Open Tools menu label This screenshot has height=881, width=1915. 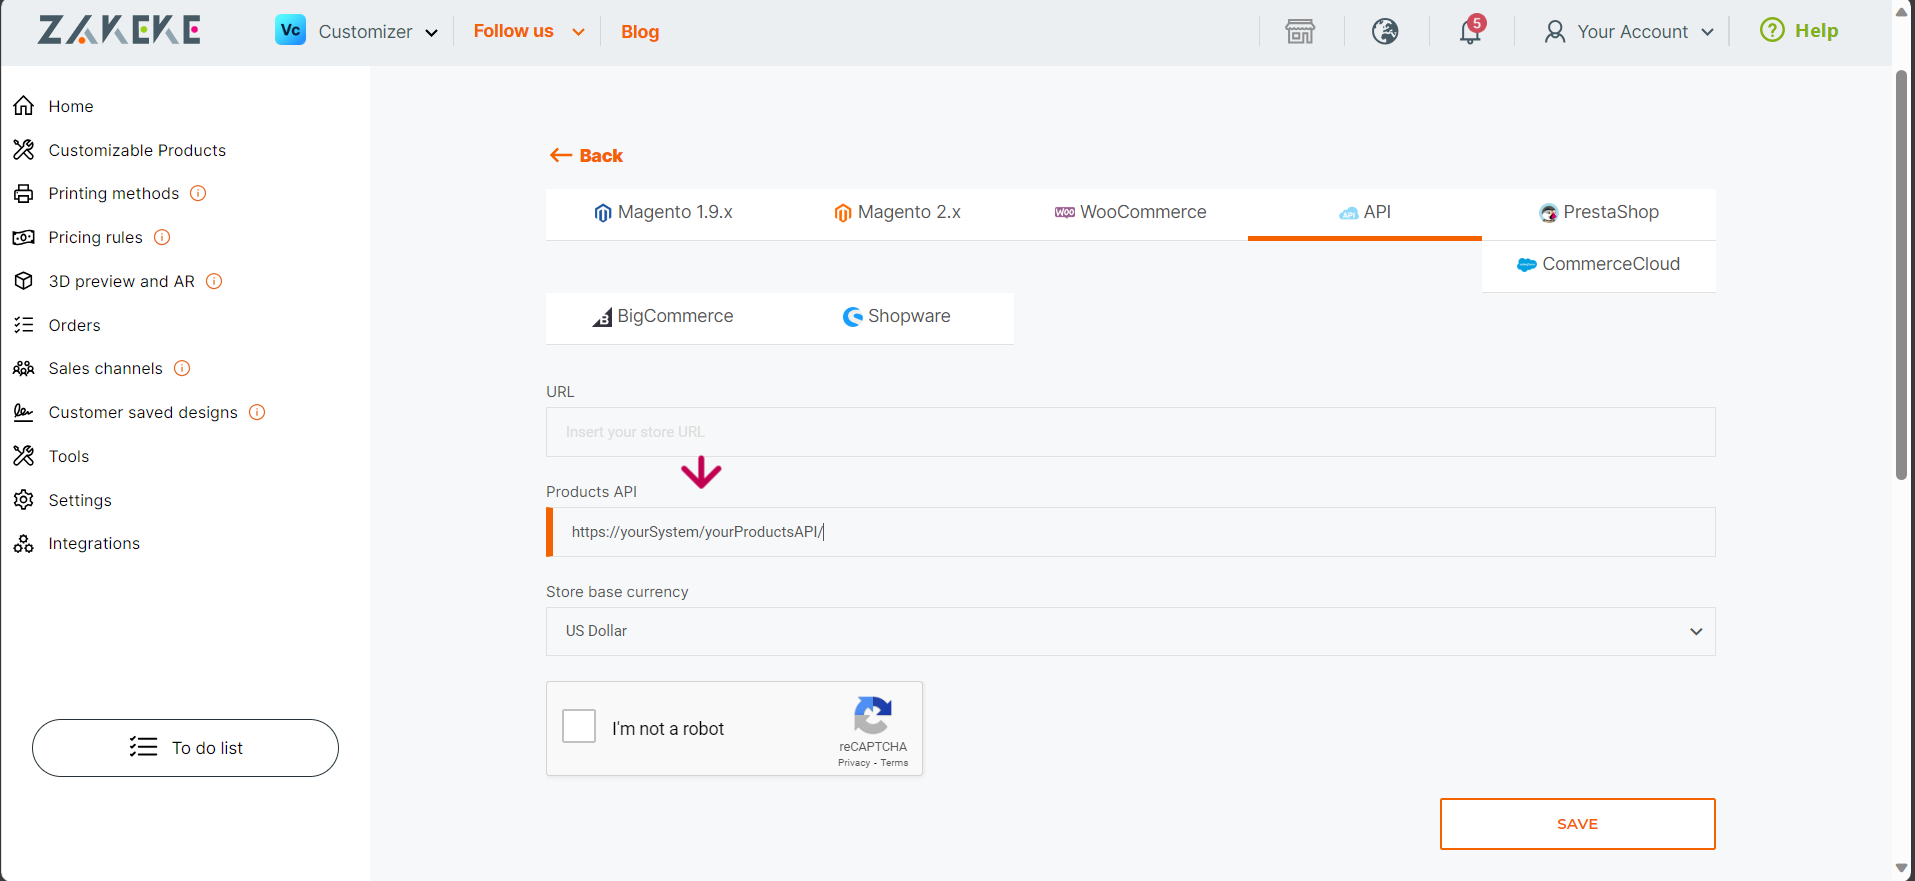[69, 456]
